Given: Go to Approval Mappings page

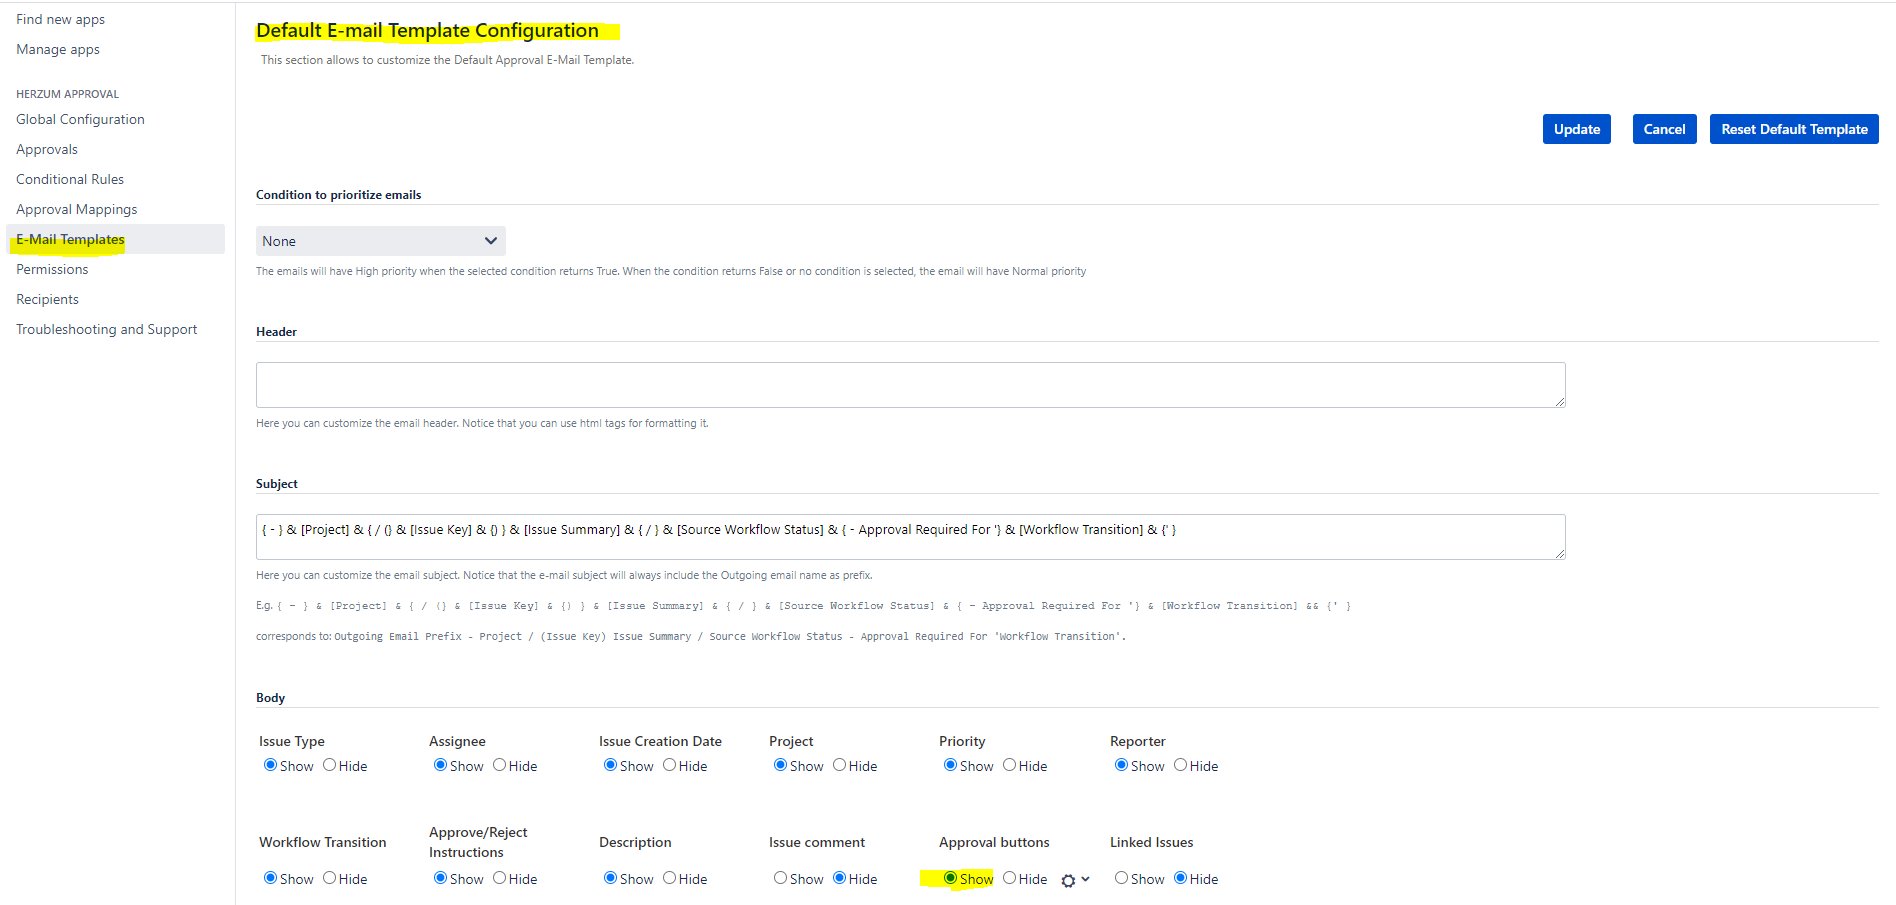Looking at the screenshot, I should click(77, 209).
